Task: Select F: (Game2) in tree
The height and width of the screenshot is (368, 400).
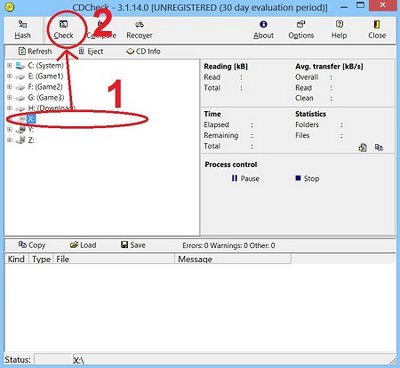Action: pyautogui.click(x=45, y=87)
